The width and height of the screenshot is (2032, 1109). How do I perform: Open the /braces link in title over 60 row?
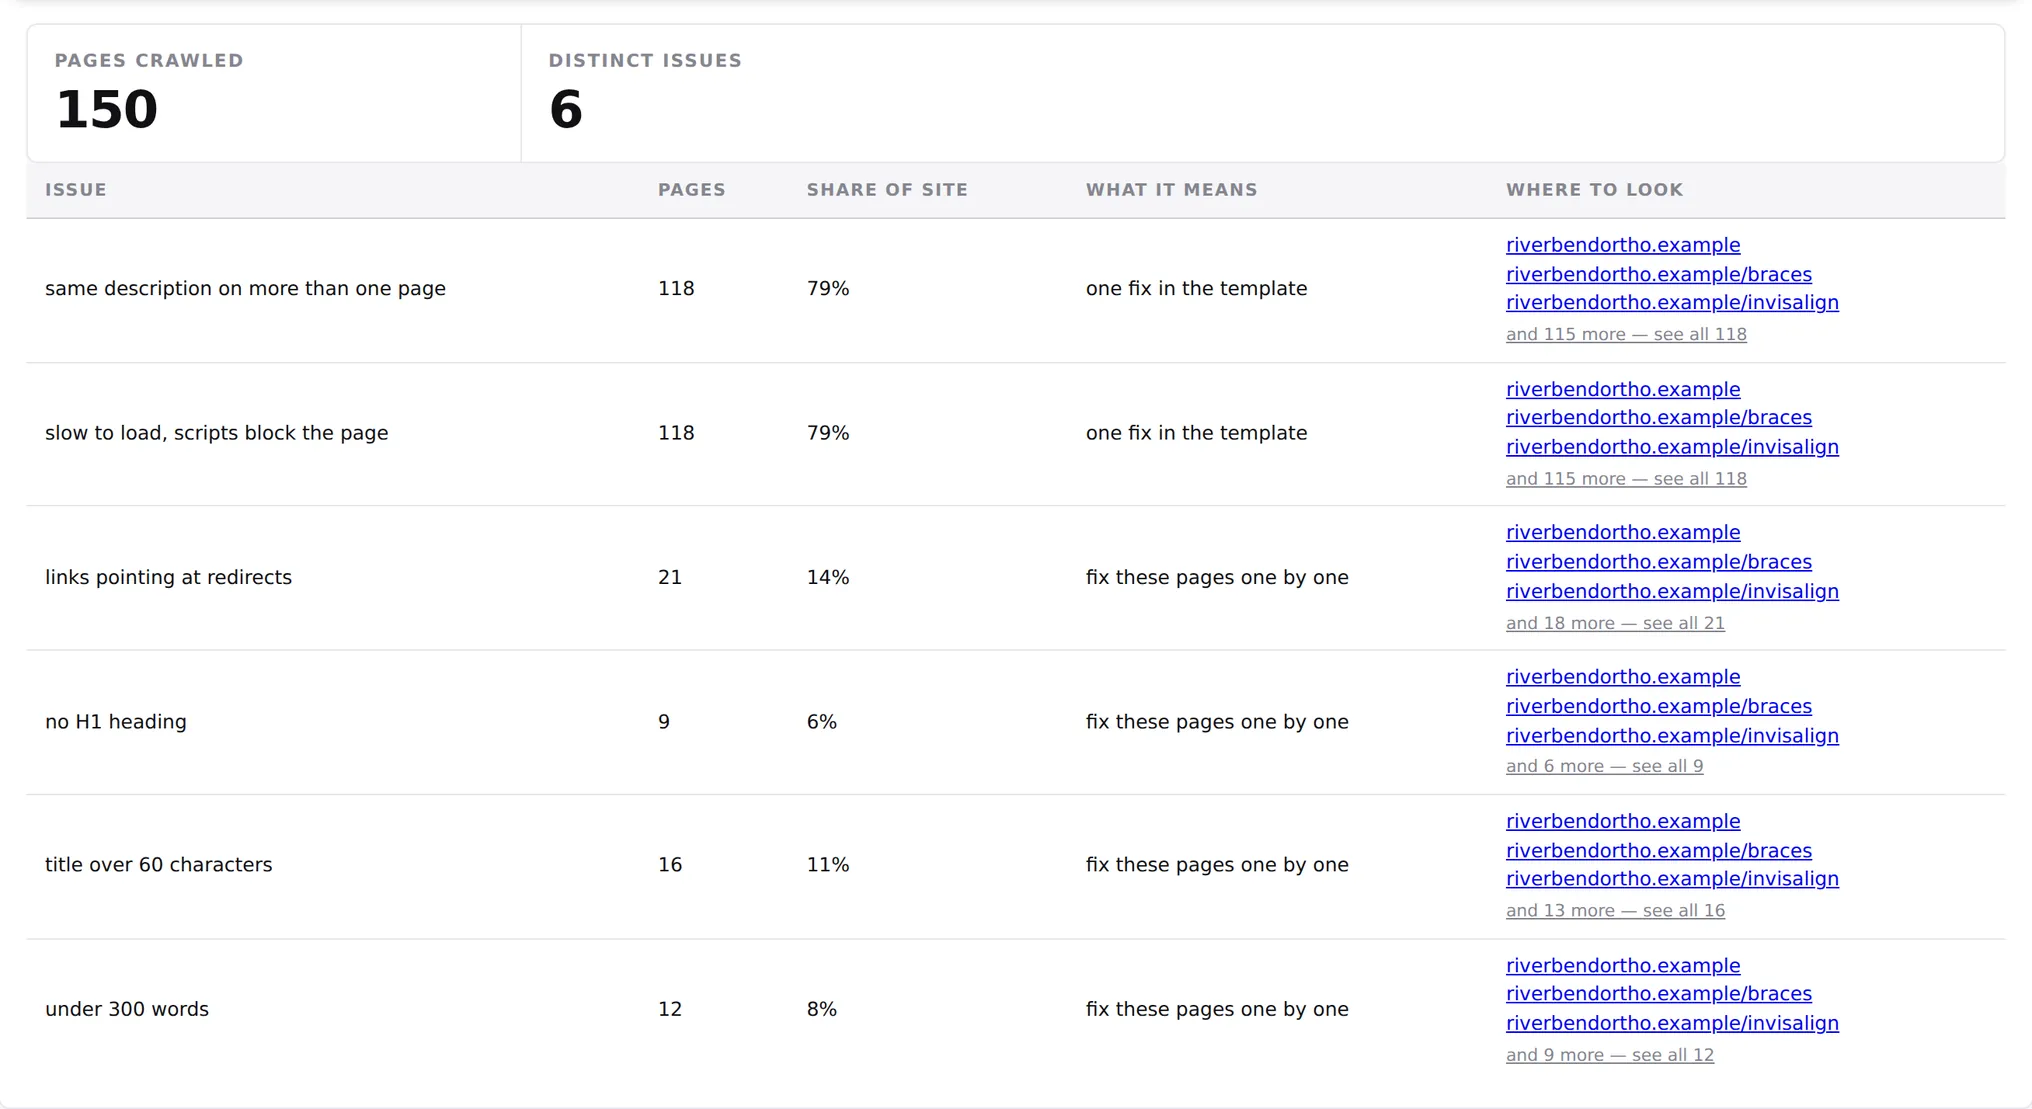click(x=1658, y=850)
